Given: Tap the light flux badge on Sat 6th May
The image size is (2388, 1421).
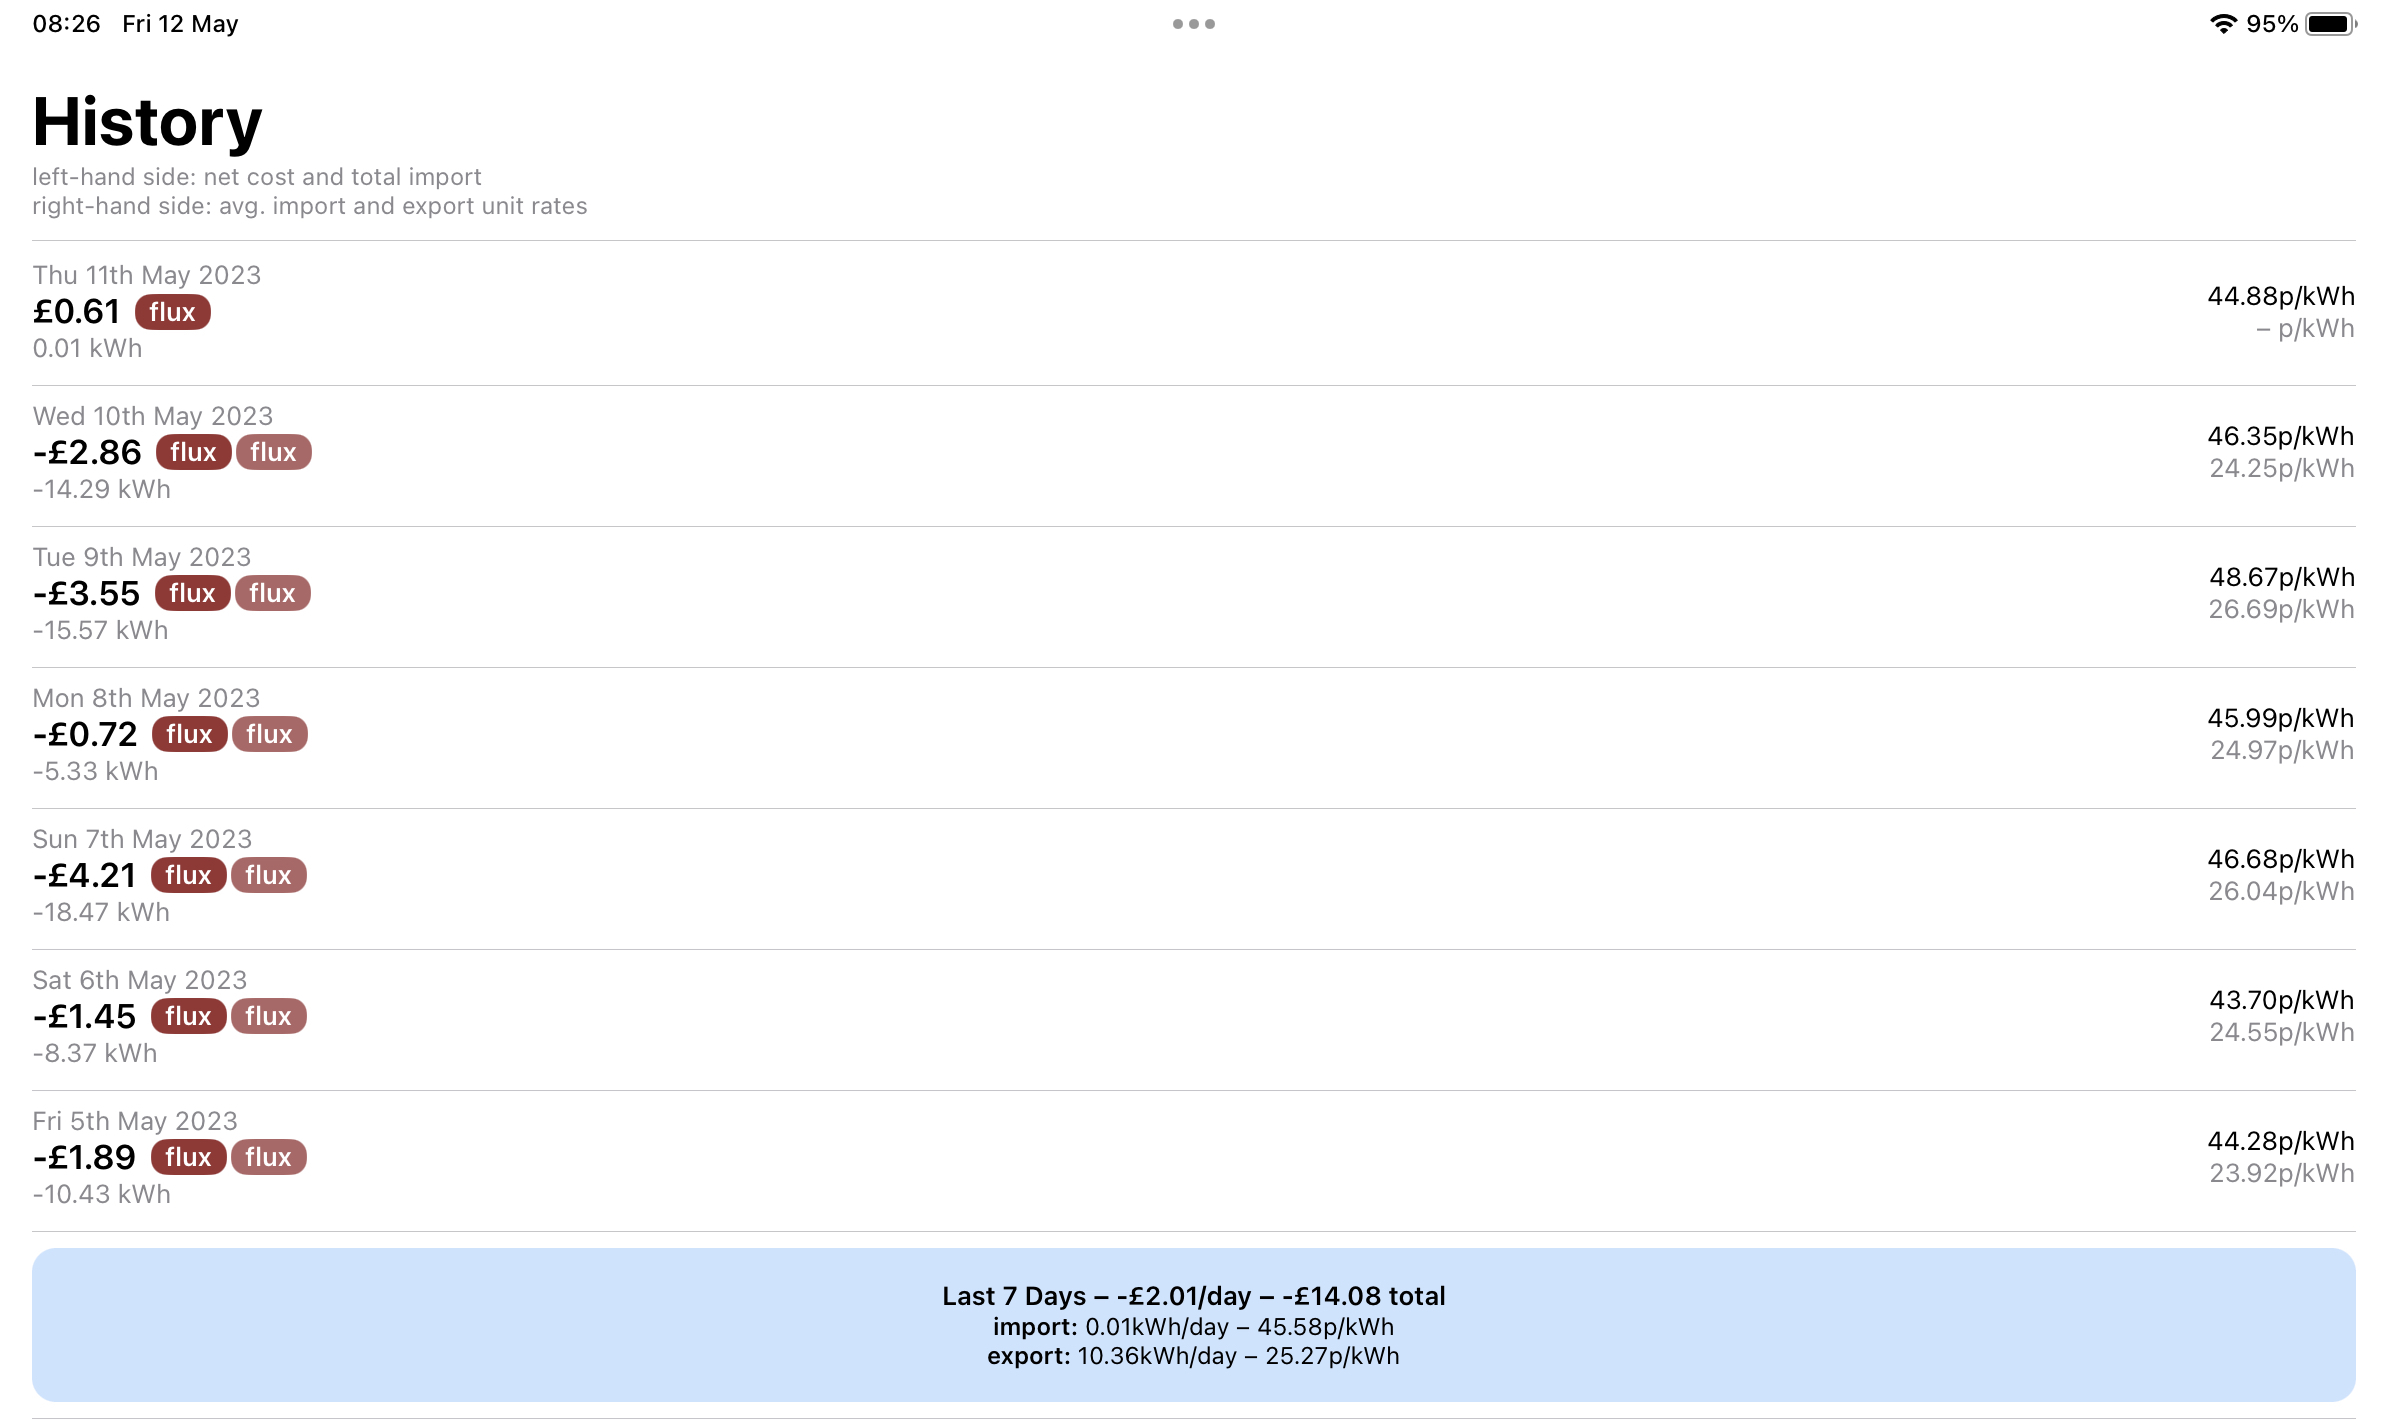Looking at the screenshot, I should pos(269,1016).
